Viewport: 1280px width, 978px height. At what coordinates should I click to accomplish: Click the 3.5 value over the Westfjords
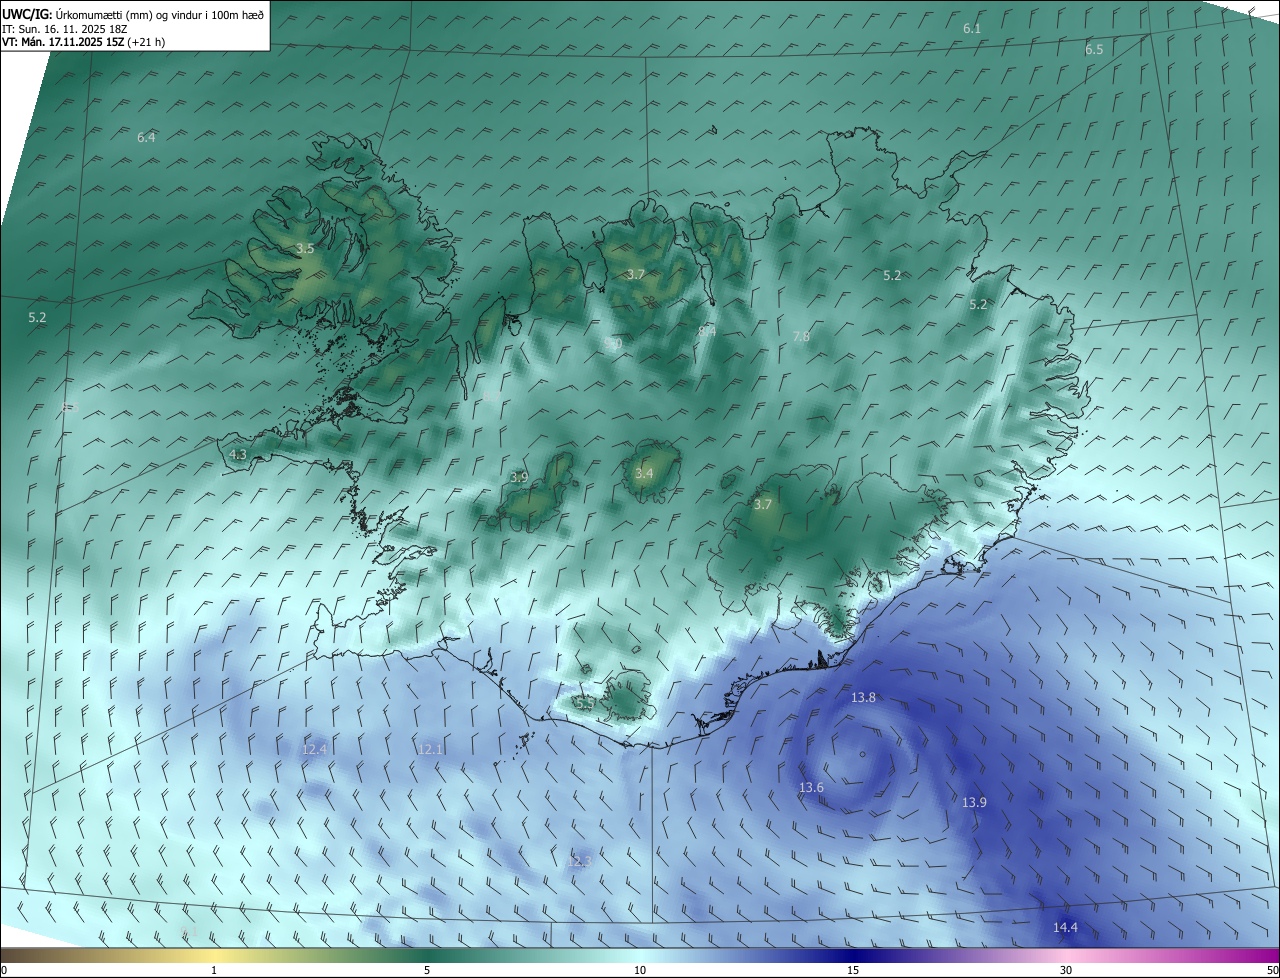[x=305, y=248]
